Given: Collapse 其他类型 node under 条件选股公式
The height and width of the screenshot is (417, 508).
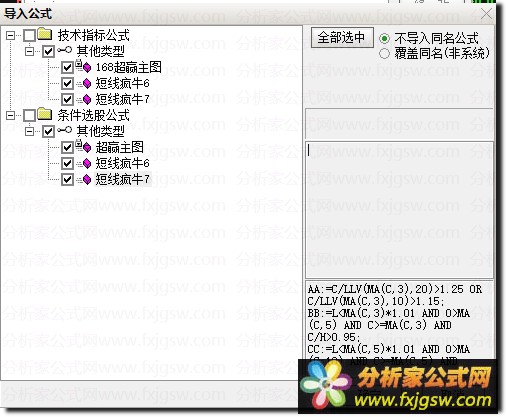Looking at the screenshot, I should pyautogui.click(x=30, y=131).
